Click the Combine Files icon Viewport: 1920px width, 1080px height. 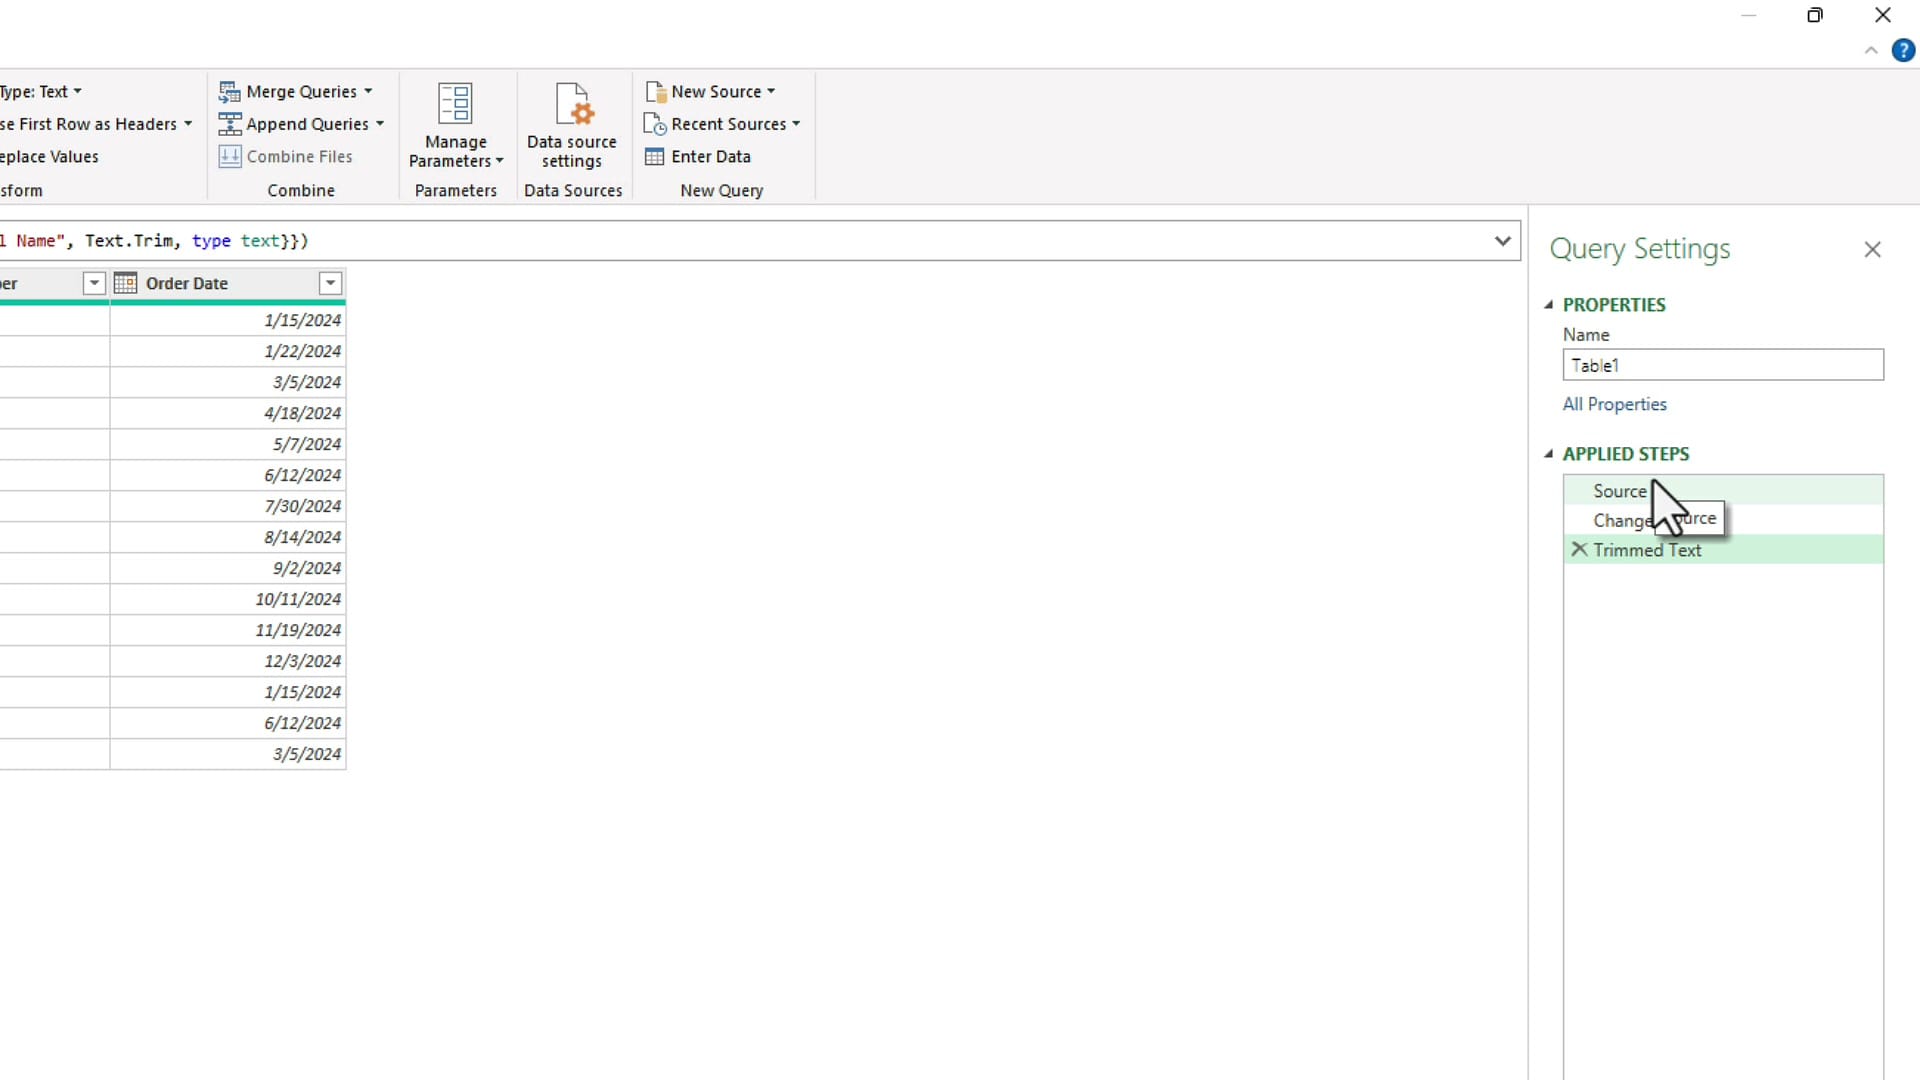point(230,157)
